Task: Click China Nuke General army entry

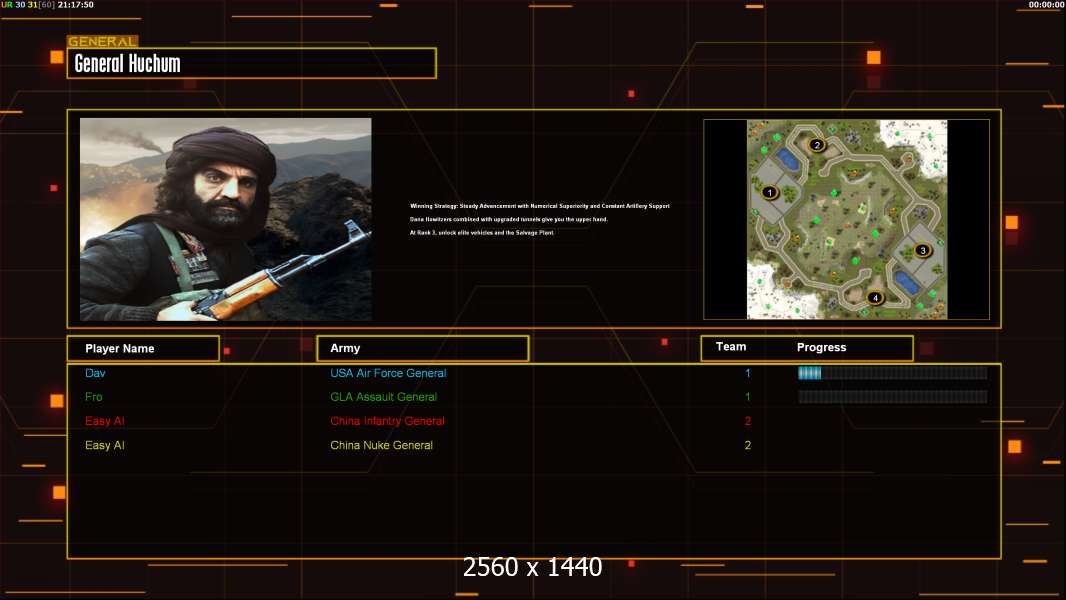Action: [x=381, y=445]
